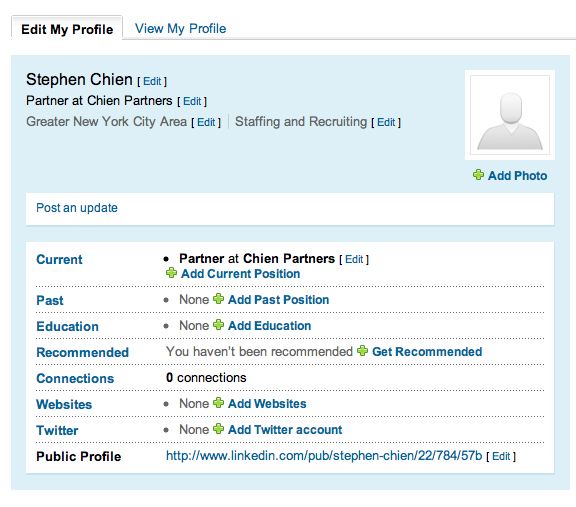The image size is (576, 507).
Task: Open the Add Current Position link
Action: pos(241,274)
